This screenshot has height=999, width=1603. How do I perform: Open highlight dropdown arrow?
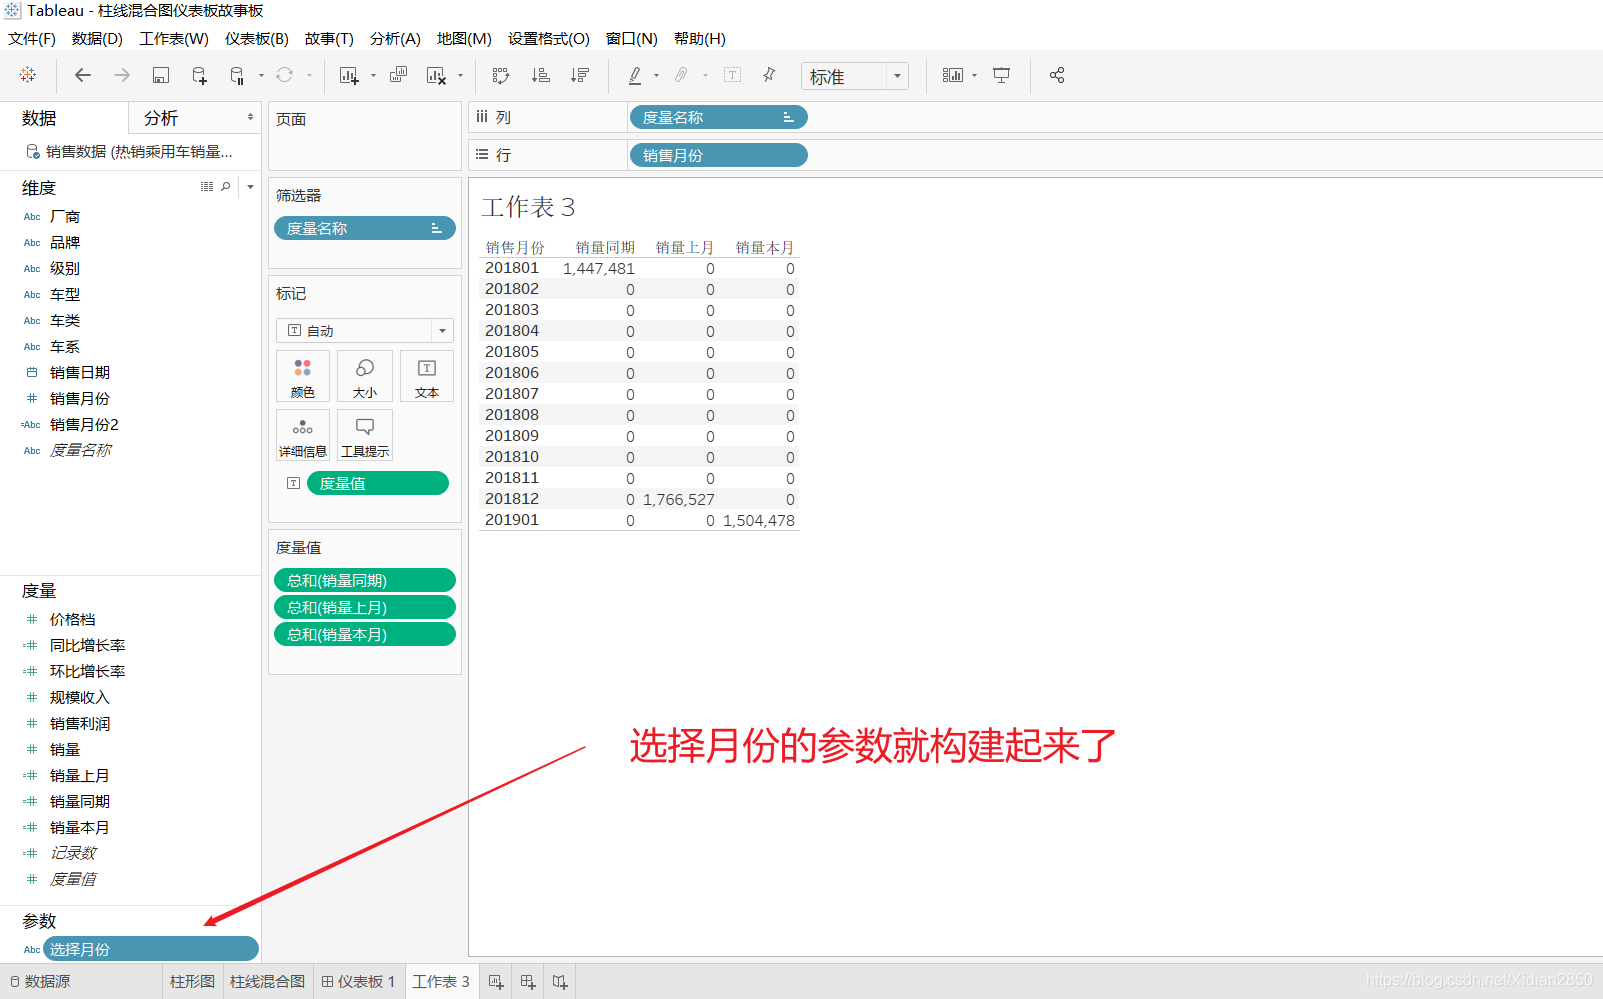tap(656, 75)
